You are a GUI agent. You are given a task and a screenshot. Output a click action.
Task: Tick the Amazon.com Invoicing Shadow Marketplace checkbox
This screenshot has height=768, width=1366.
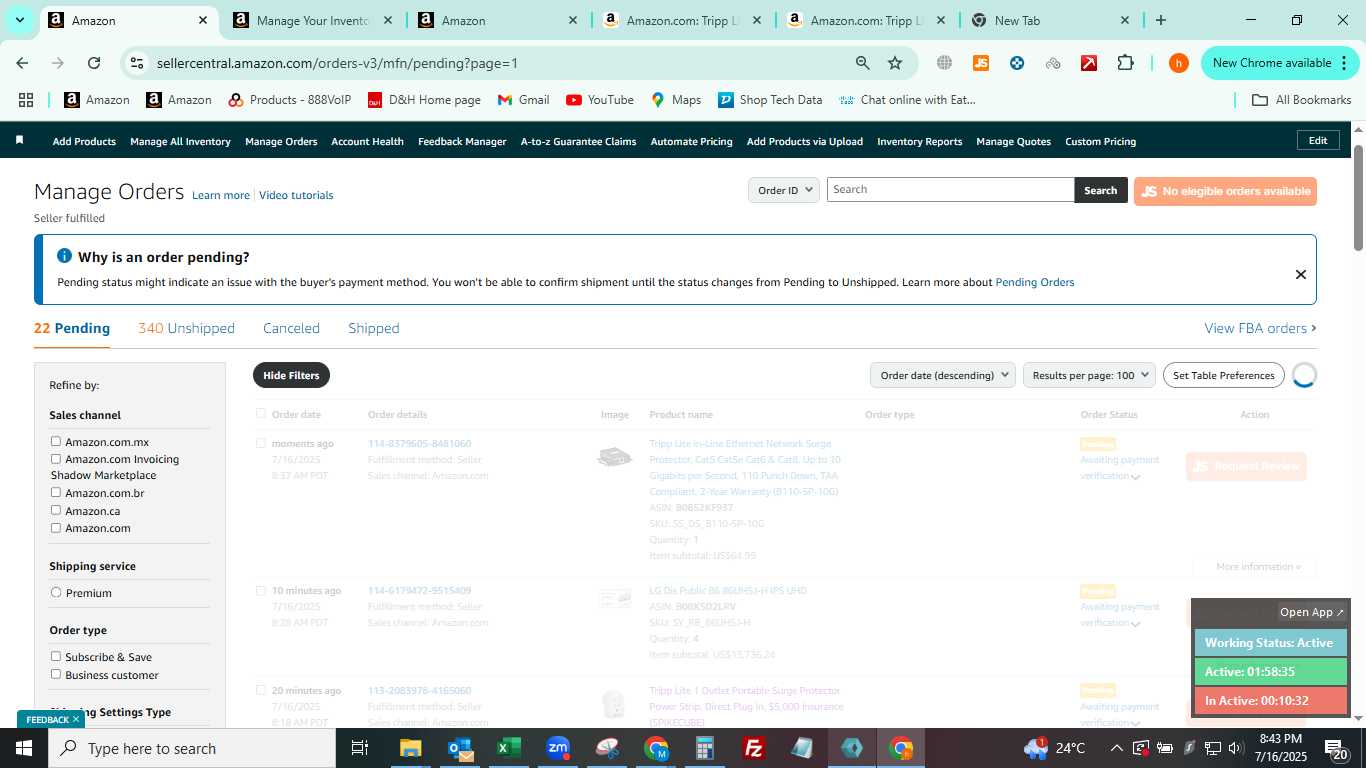[x=56, y=459]
